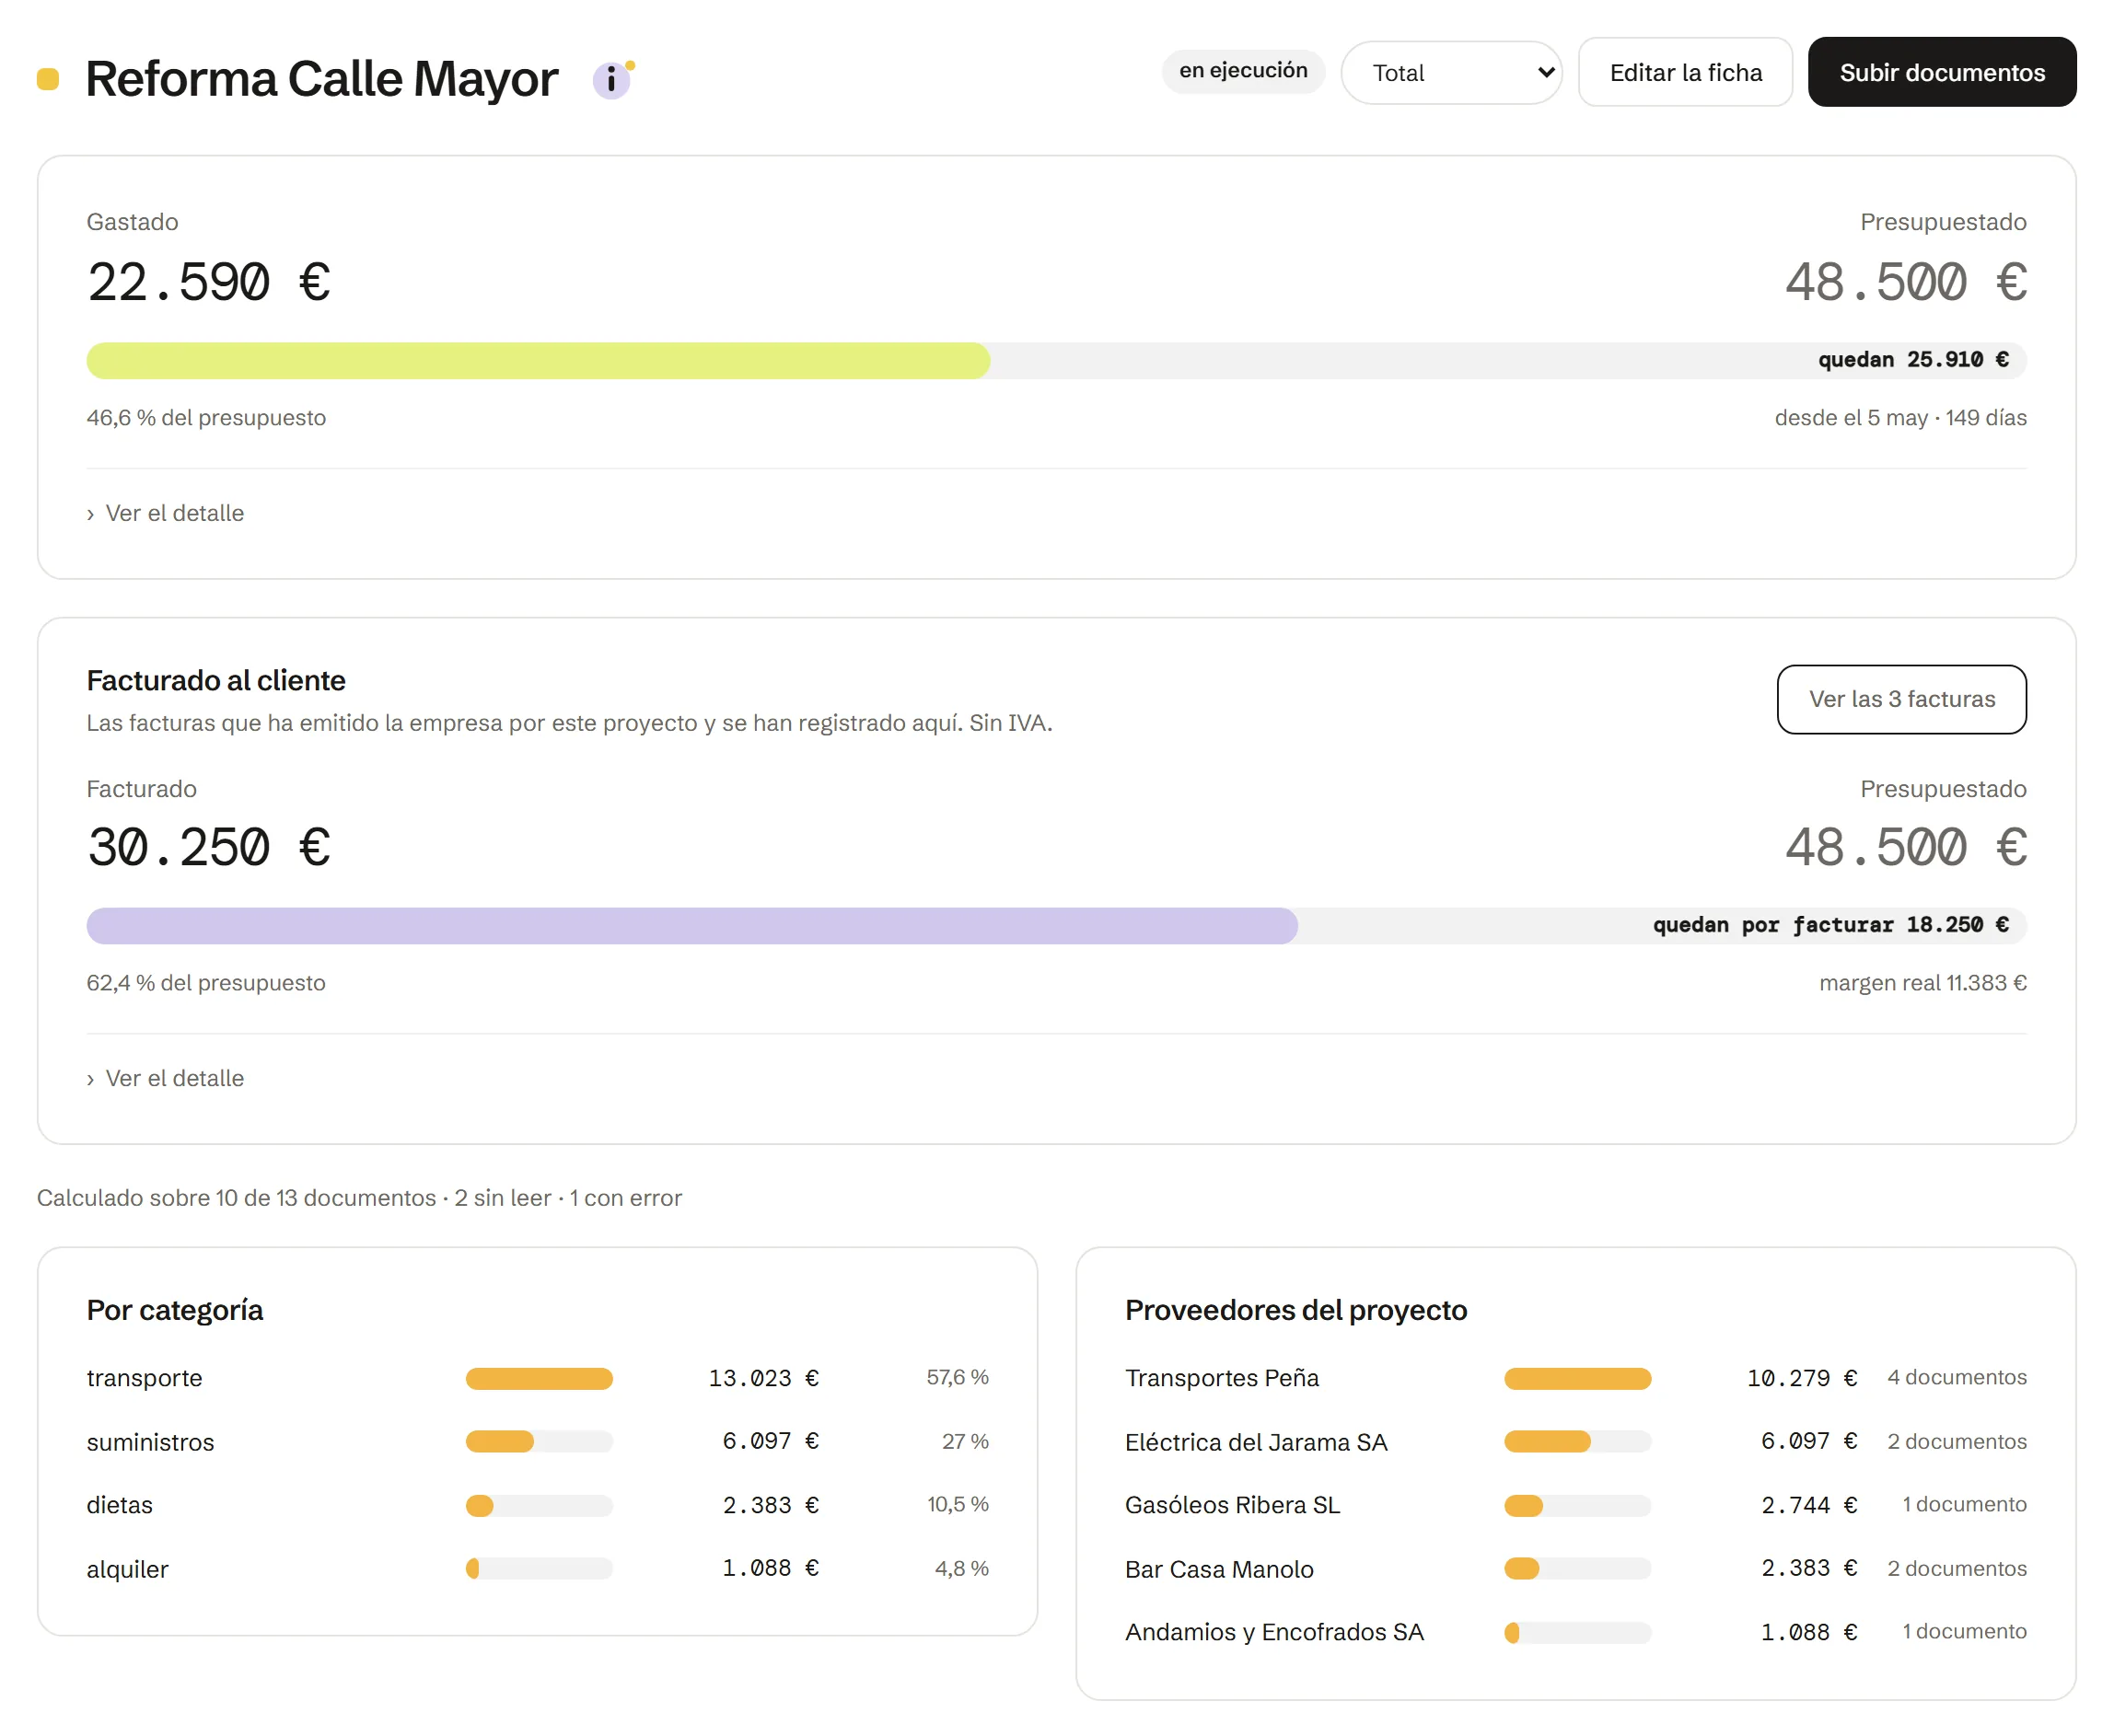Click Subir documentos

1941,73
